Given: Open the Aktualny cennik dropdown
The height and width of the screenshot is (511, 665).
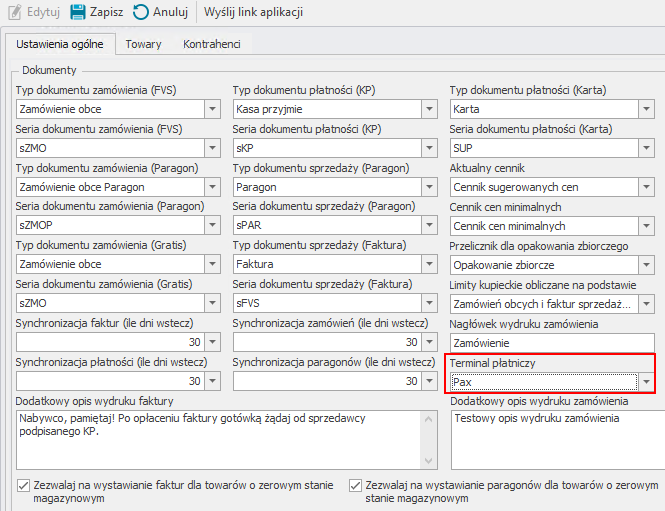Looking at the screenshot, I should 648,187.
